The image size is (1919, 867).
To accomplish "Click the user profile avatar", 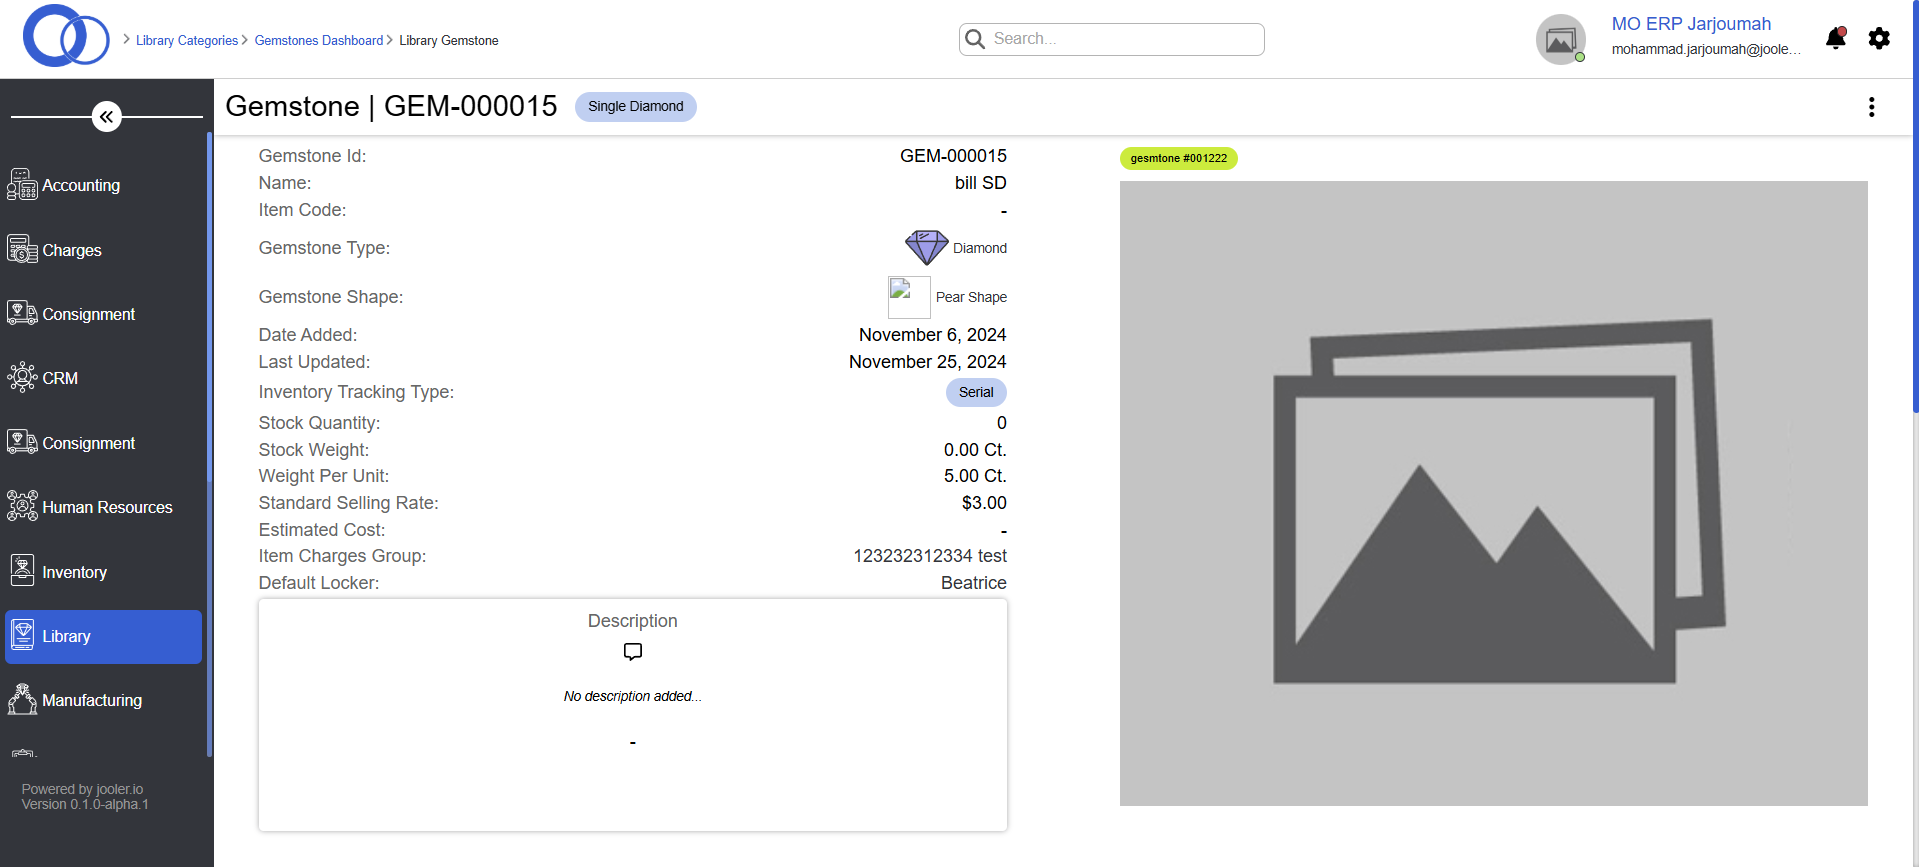I will click(x=1560, y=40).
